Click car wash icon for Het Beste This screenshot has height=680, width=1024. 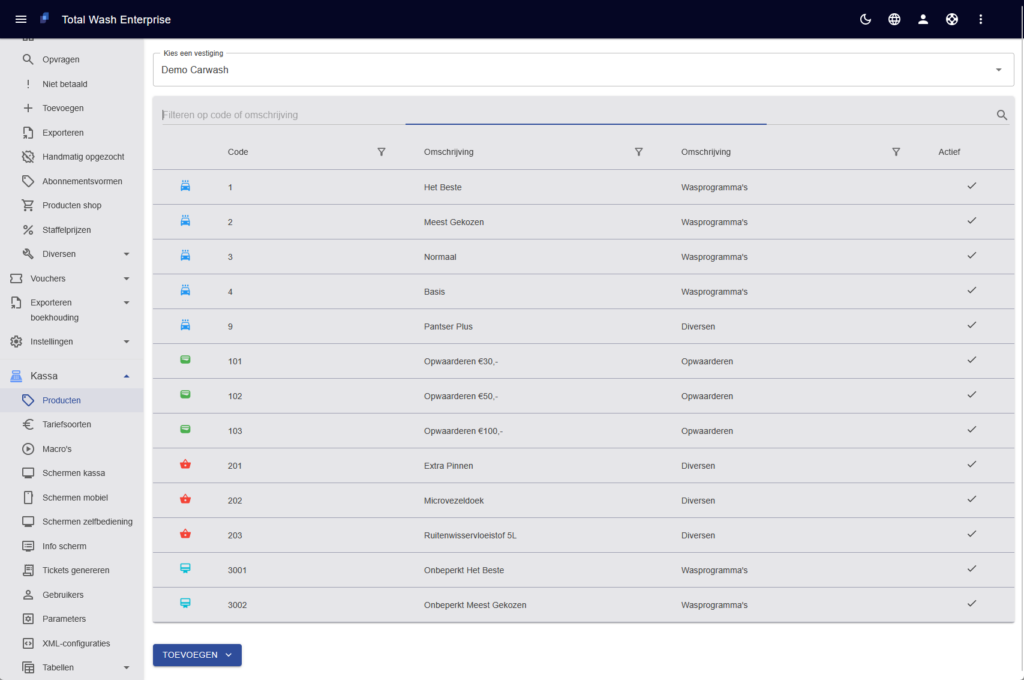[185, 186]
